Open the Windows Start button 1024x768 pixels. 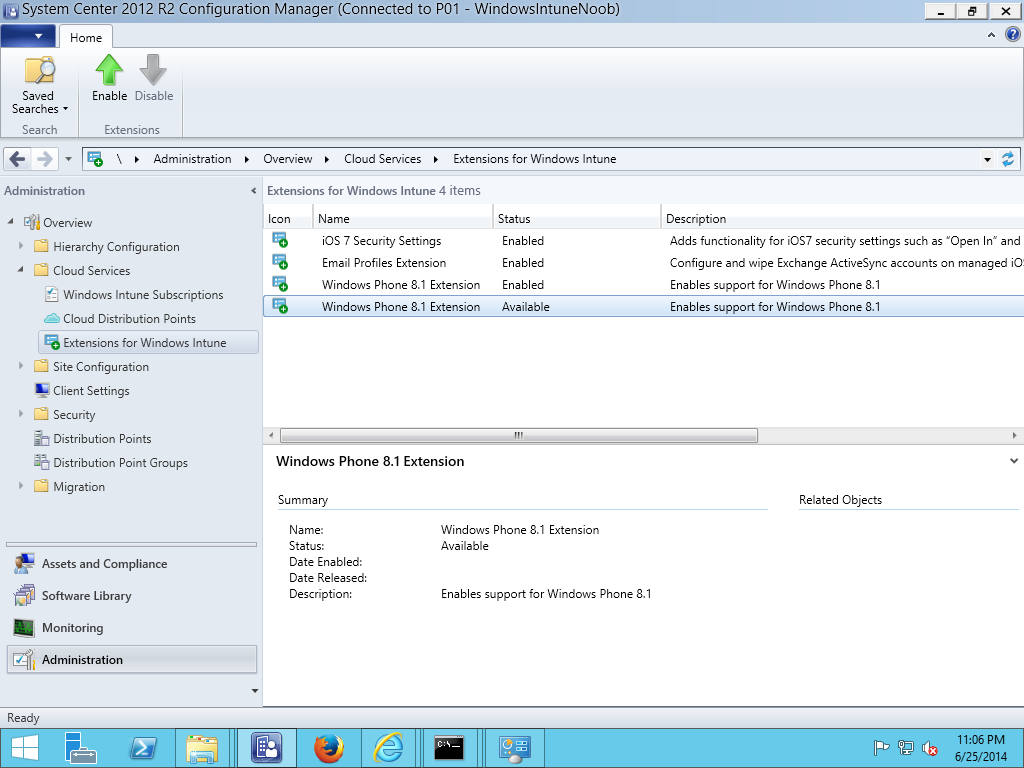pyautogui.click(x=25, y=748)
